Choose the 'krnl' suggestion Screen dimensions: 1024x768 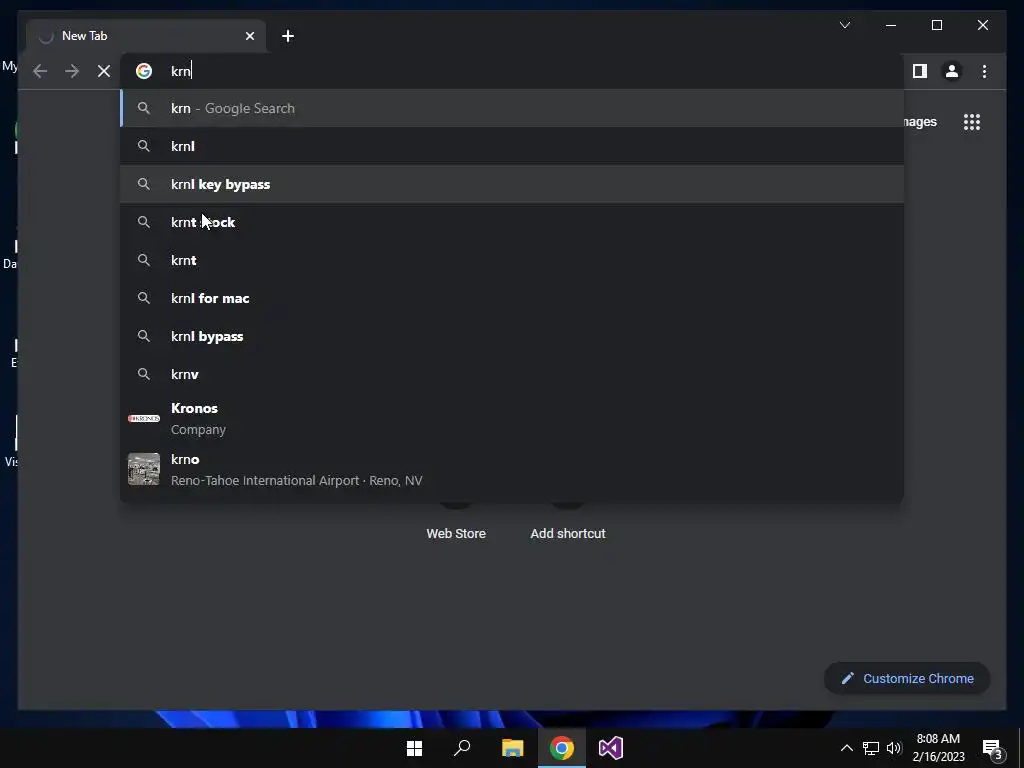[x=512, y=146]
